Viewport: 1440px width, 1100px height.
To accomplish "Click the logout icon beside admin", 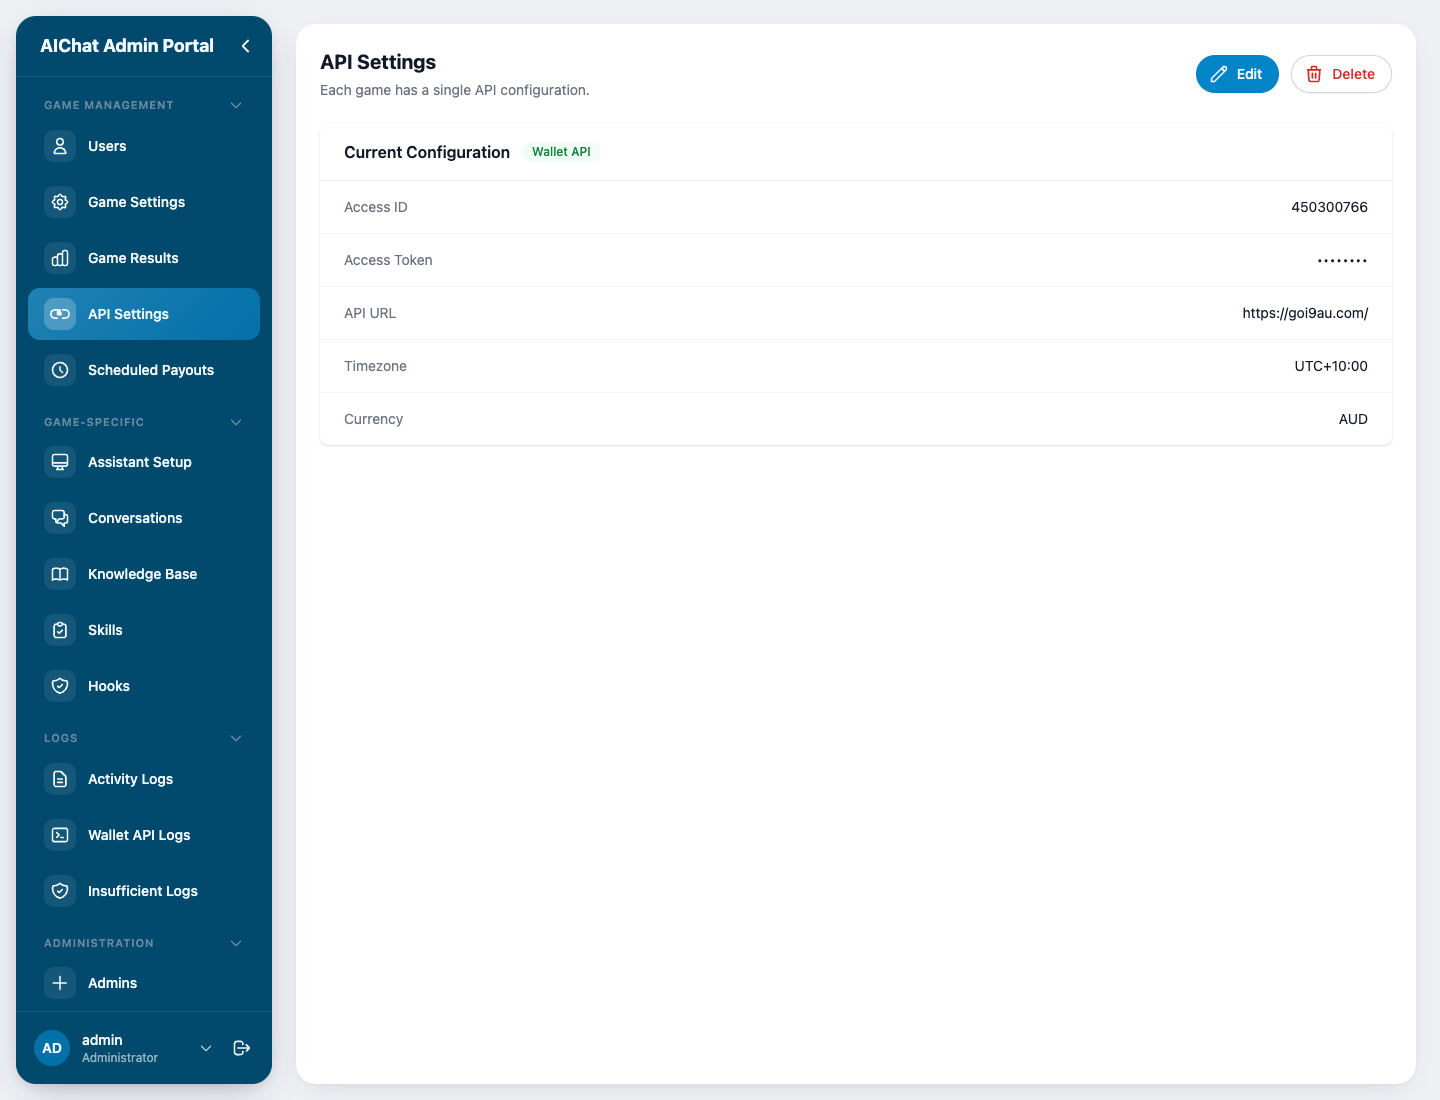I will (x=242, y=1048).
